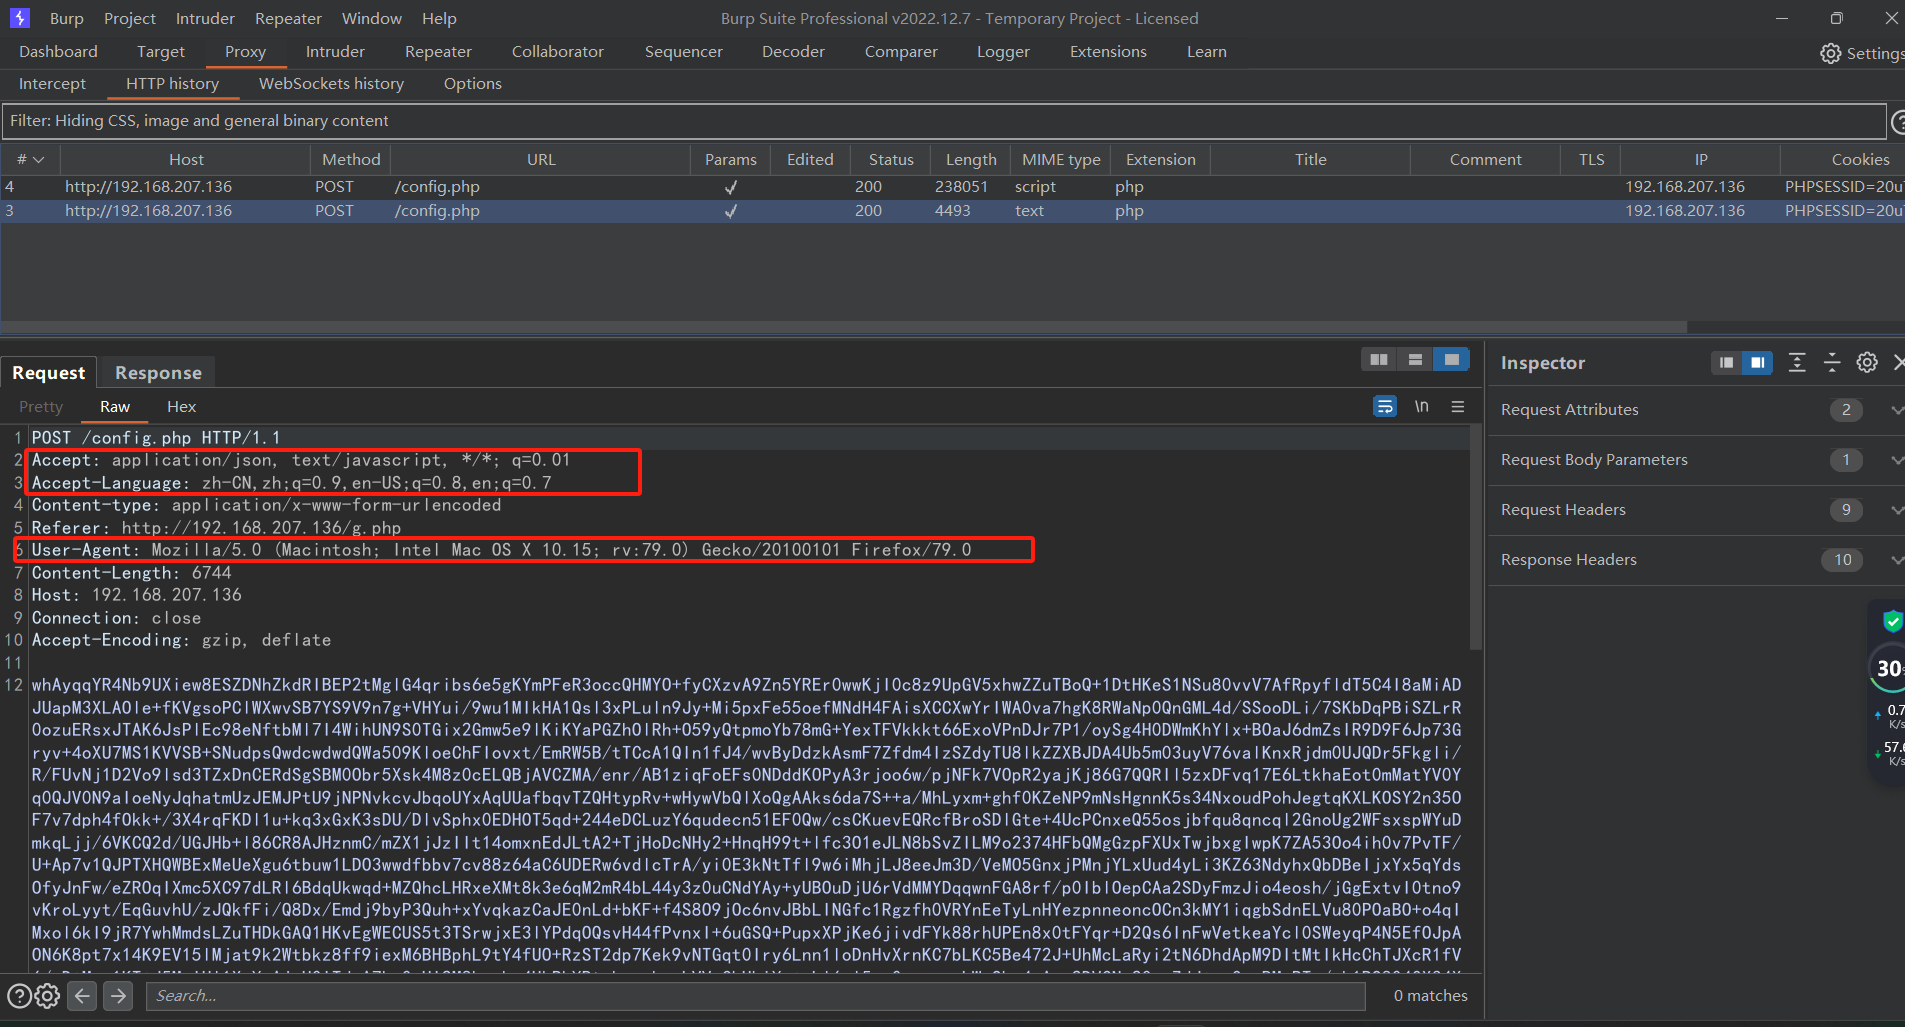Open WebSockets history sub-tab
This screenshot has width=1905, height=1027.
(x=331, y=84)
